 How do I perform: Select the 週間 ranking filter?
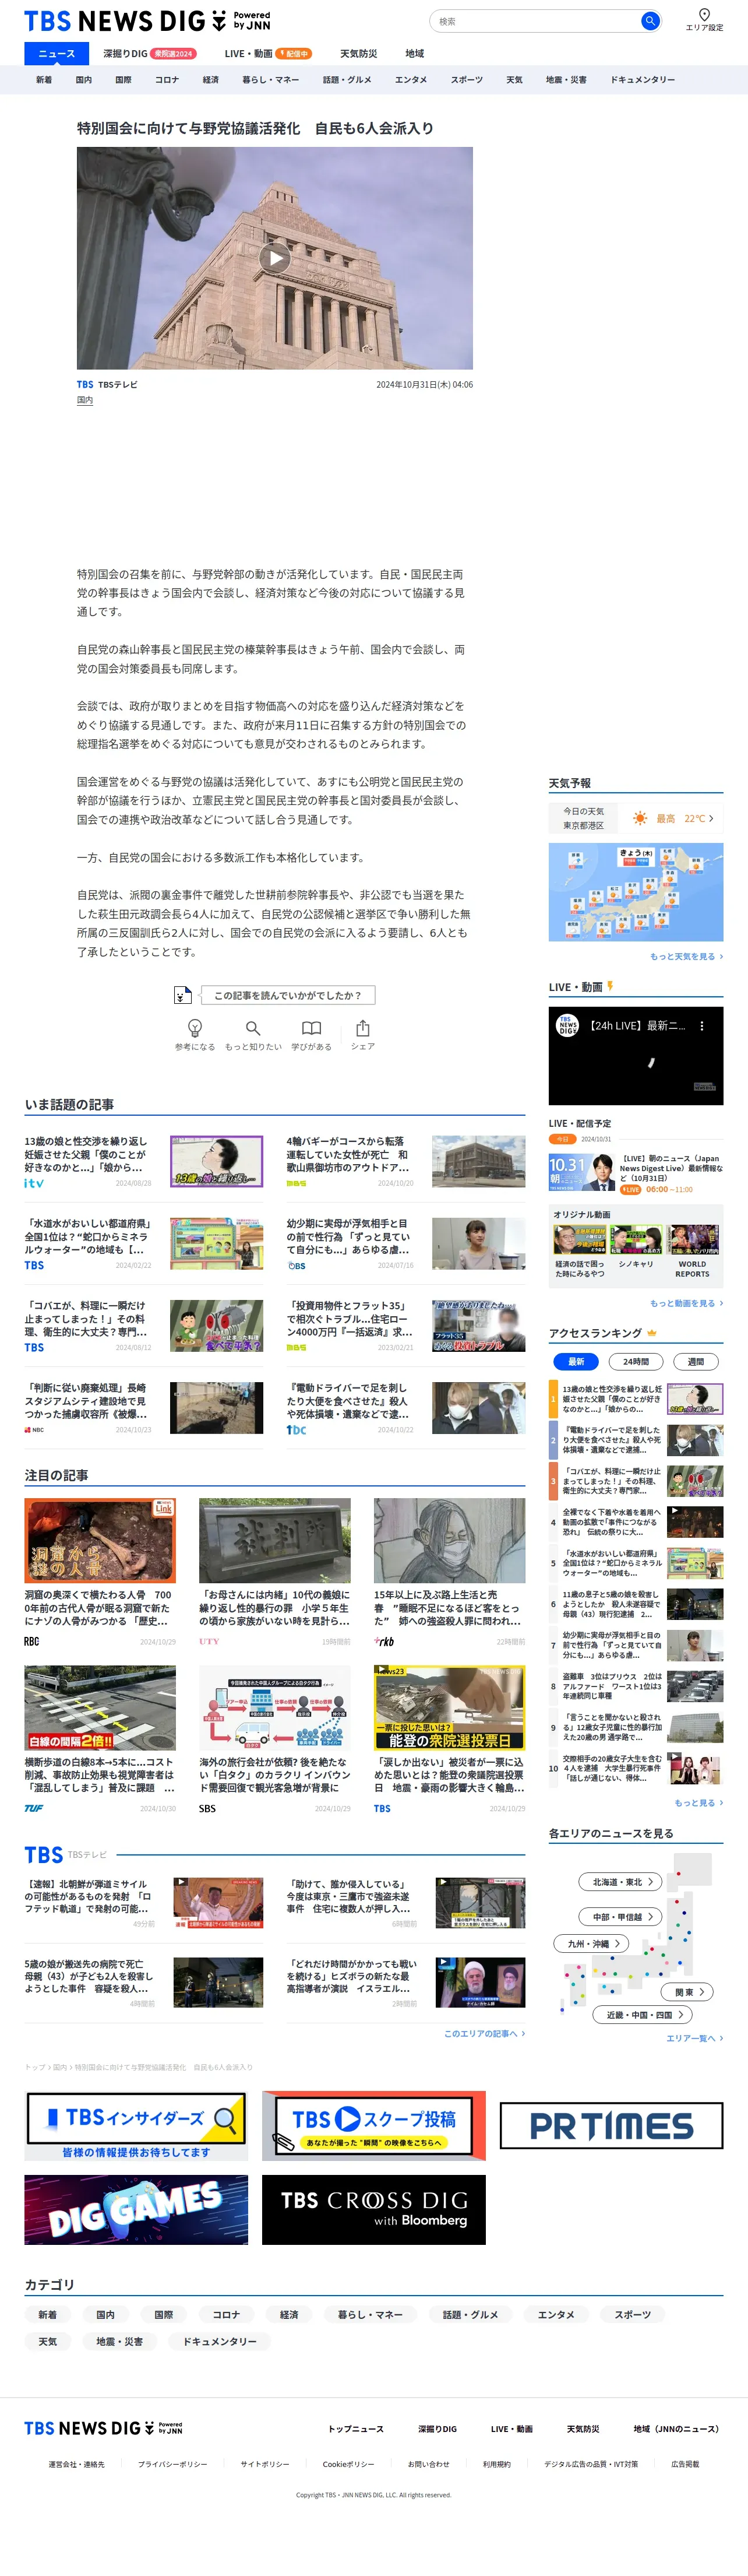(696, 1361)
